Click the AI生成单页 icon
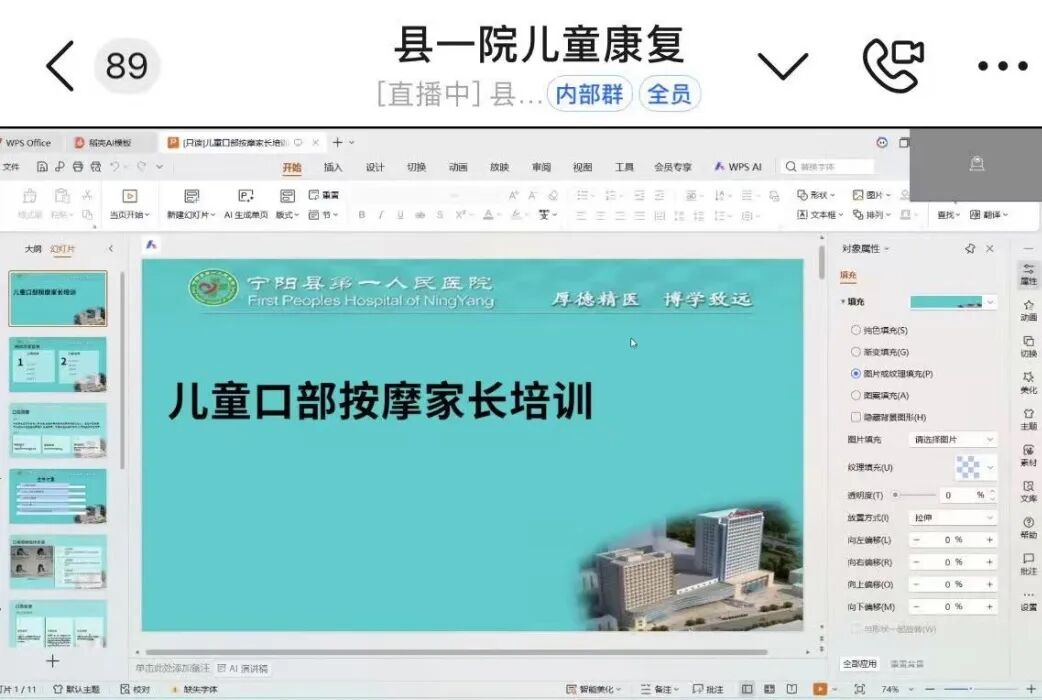 tap(245, 196)
